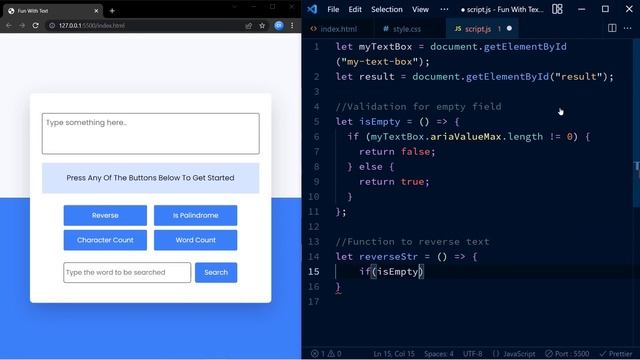
Task: Click the browser address bar URL
Action: pyautogui.click(x=92, y=25)
